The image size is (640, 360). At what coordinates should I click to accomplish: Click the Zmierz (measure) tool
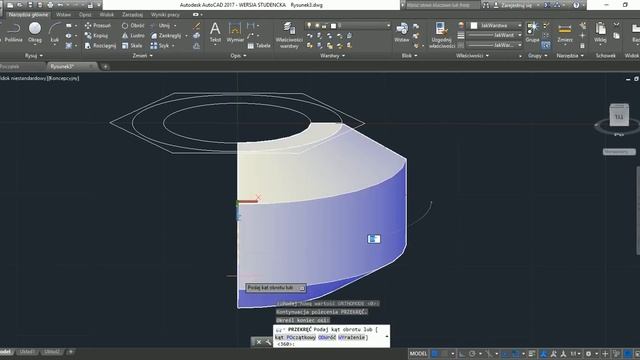click(x=565, y=33)
